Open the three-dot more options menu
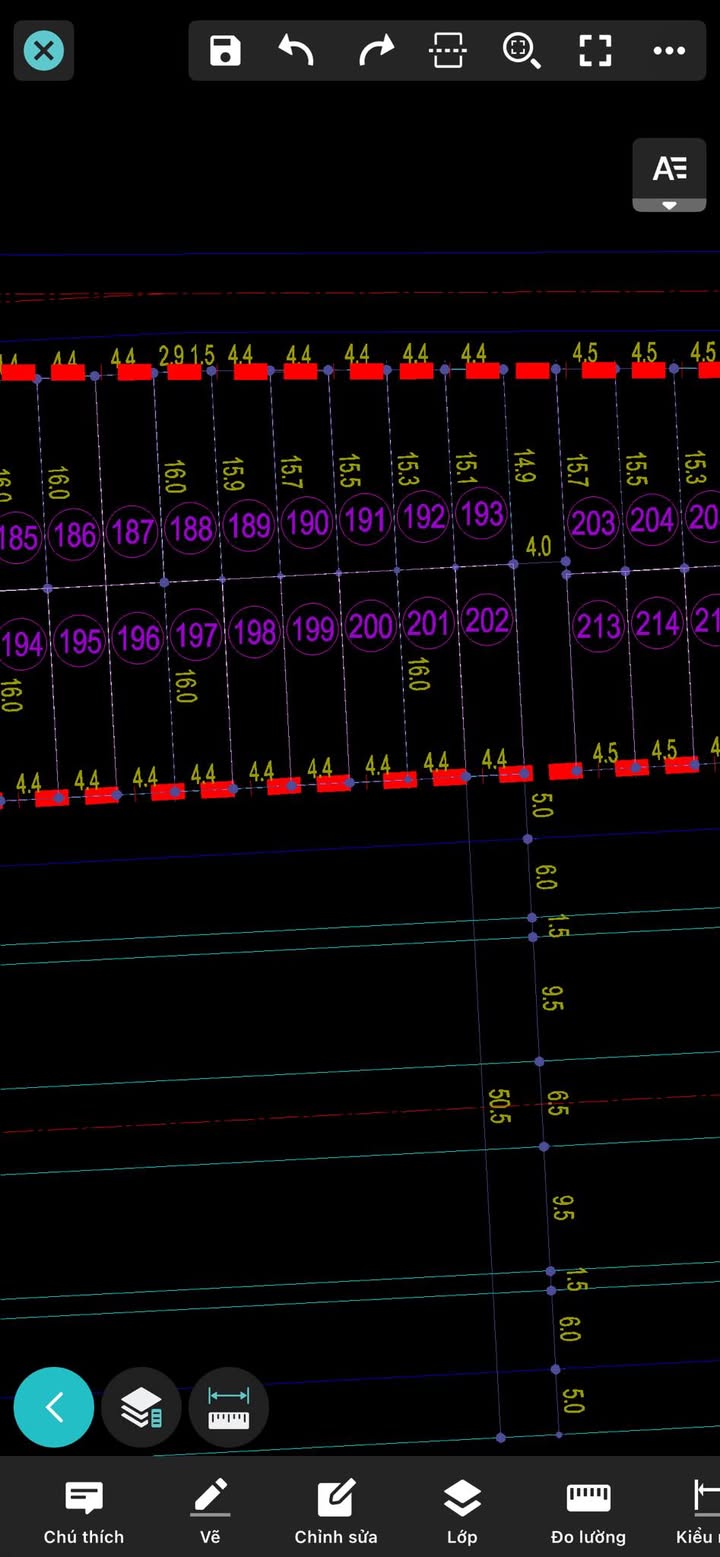720x1557 pixels. (669, 50)
